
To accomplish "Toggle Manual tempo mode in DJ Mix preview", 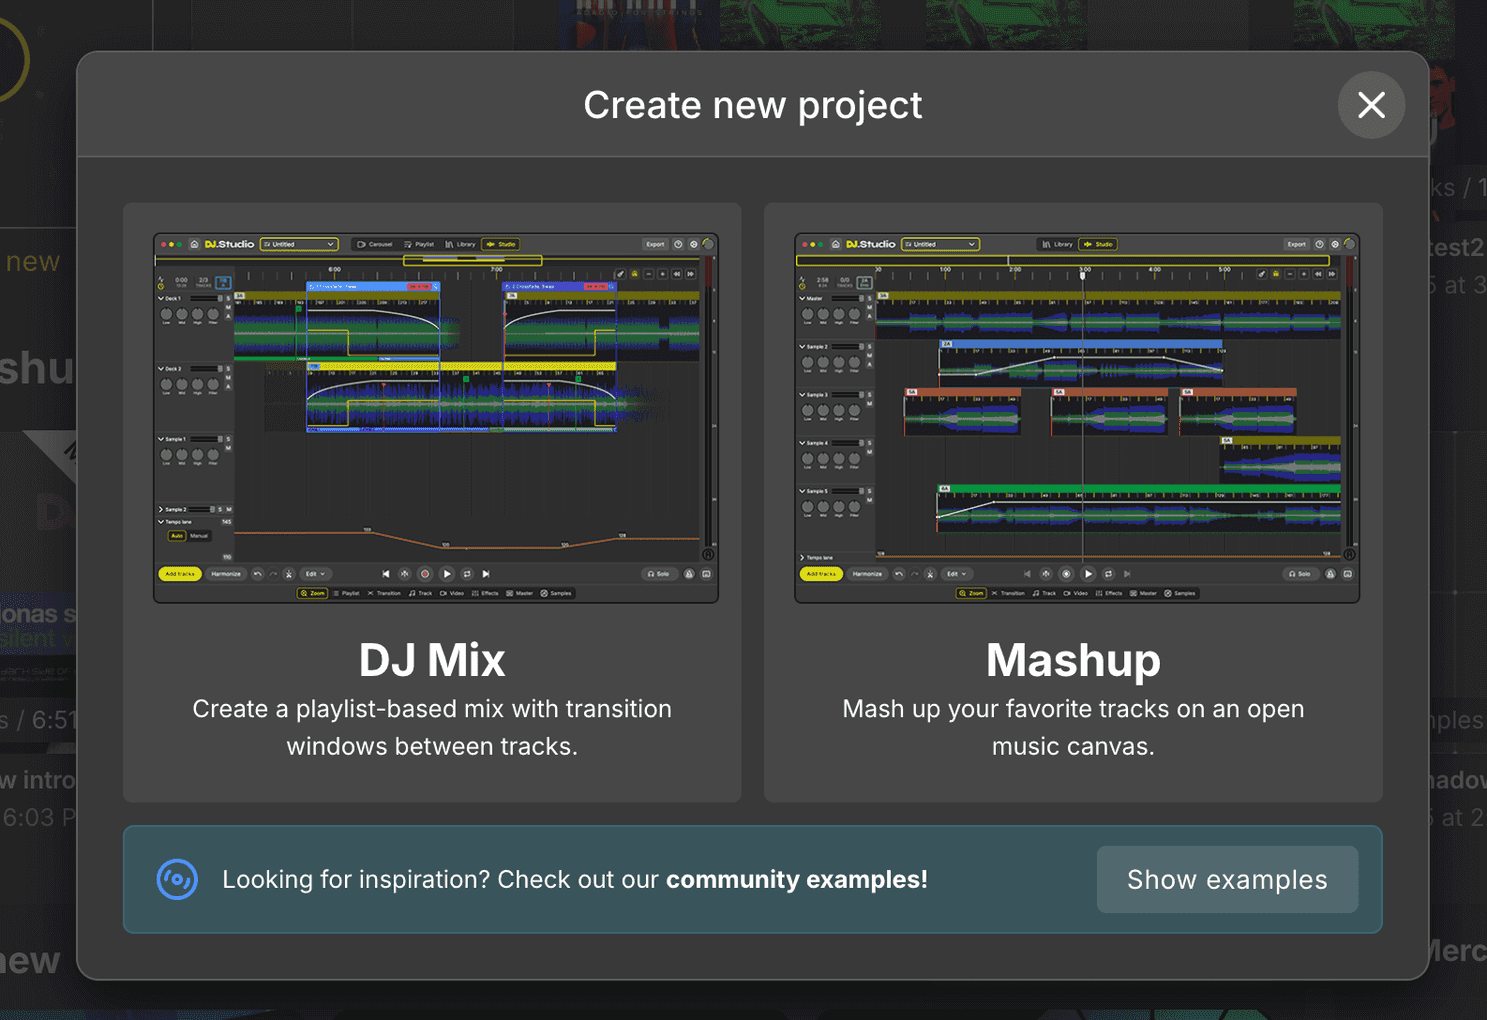I will pyautogui.click(x=200, y=536).
